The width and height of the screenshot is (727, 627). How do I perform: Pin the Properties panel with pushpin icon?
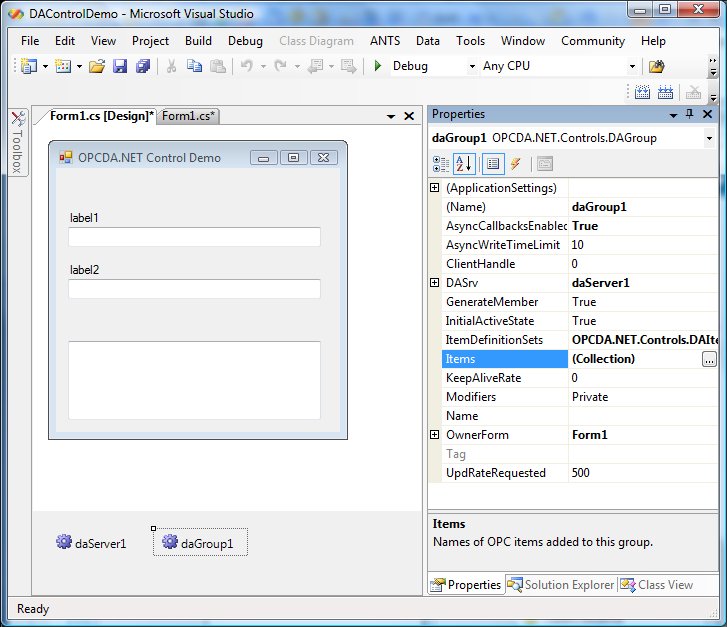coord(689,114)
